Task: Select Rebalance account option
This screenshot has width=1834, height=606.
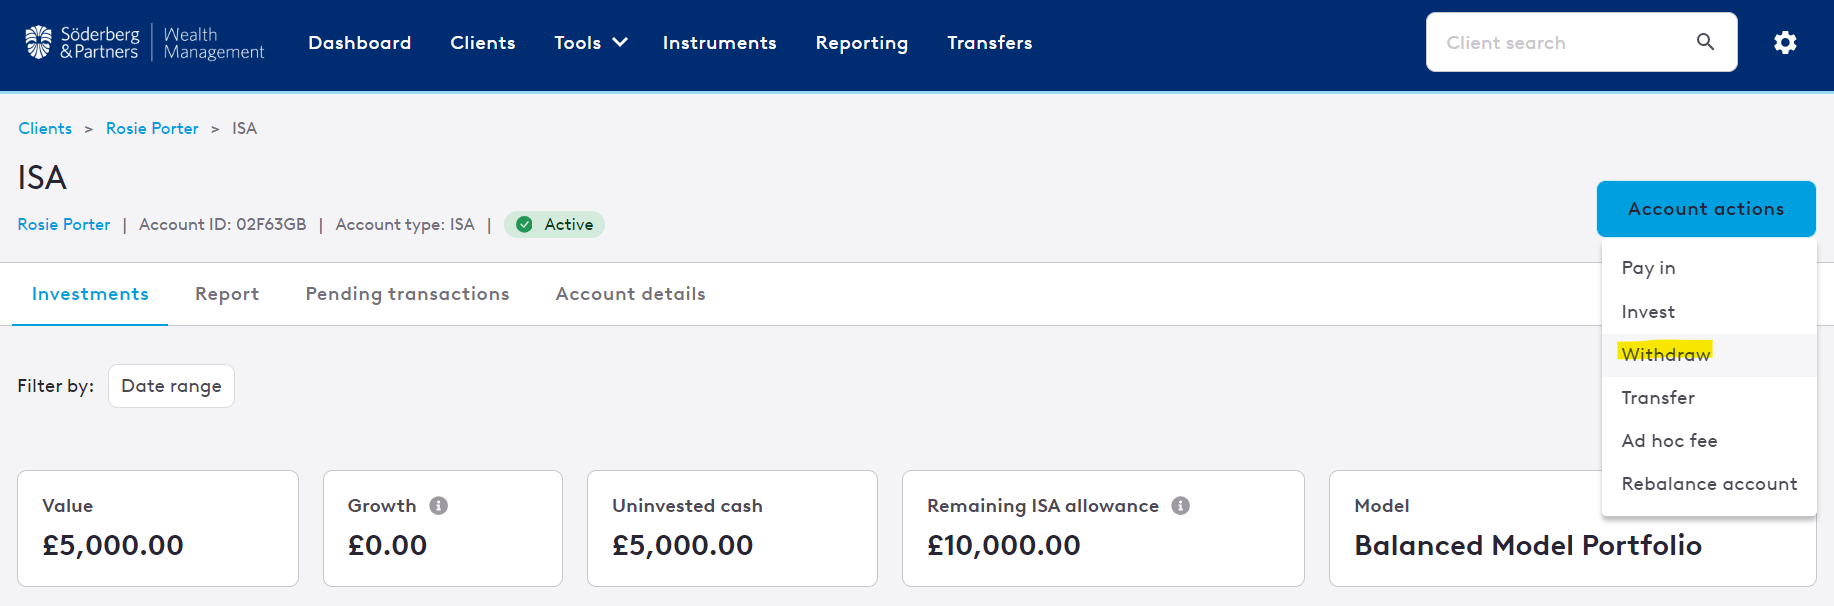Action: (x=1709, y=484)
